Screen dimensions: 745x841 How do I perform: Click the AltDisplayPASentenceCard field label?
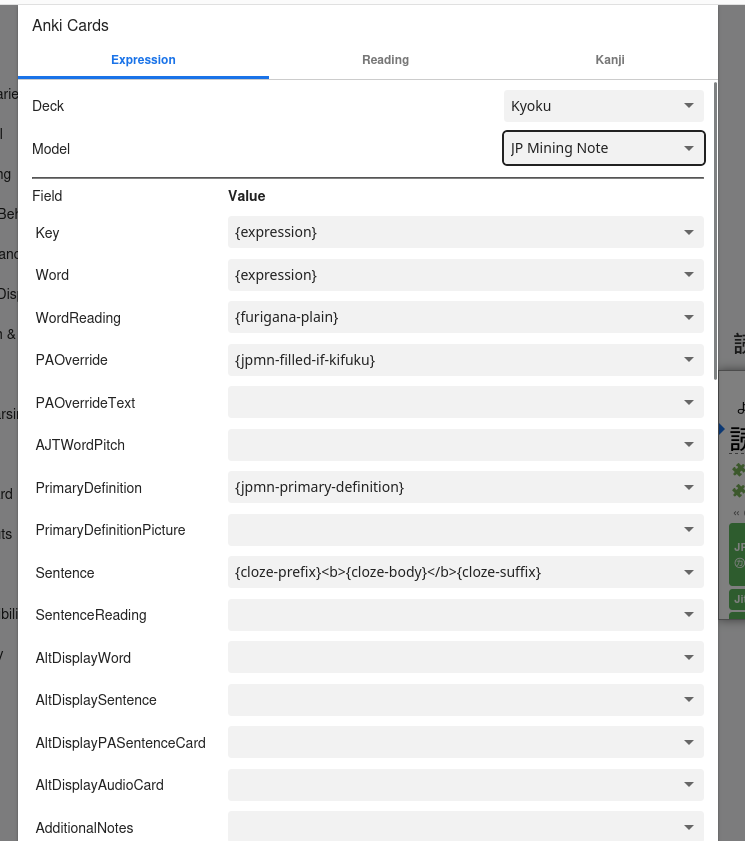point(121,743)
